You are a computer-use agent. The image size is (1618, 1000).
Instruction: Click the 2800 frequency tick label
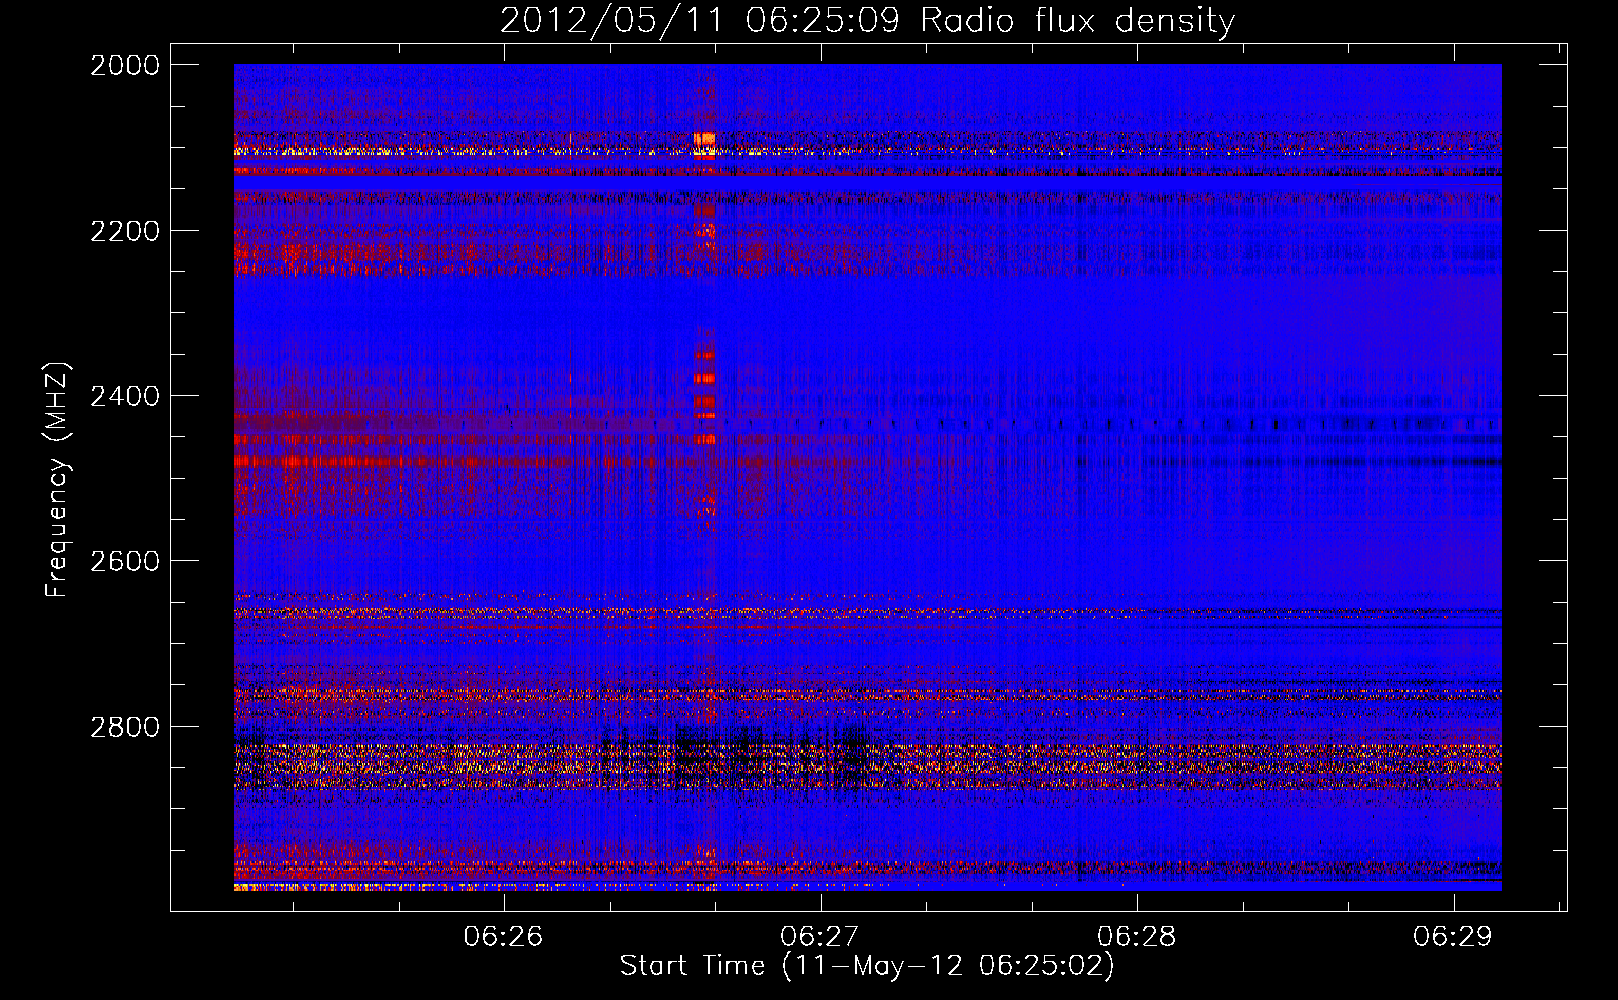point(125,727)
